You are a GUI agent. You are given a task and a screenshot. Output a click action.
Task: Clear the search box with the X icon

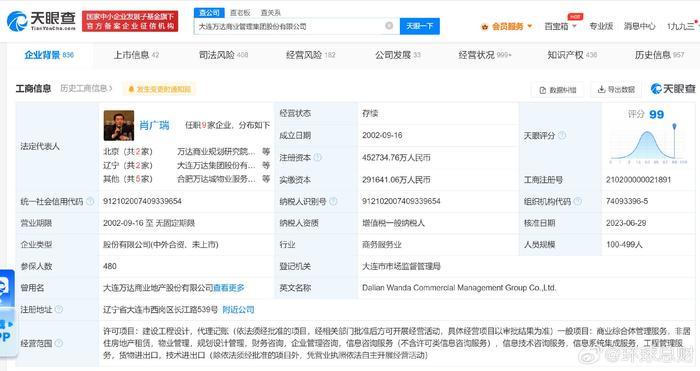(389, 26)
